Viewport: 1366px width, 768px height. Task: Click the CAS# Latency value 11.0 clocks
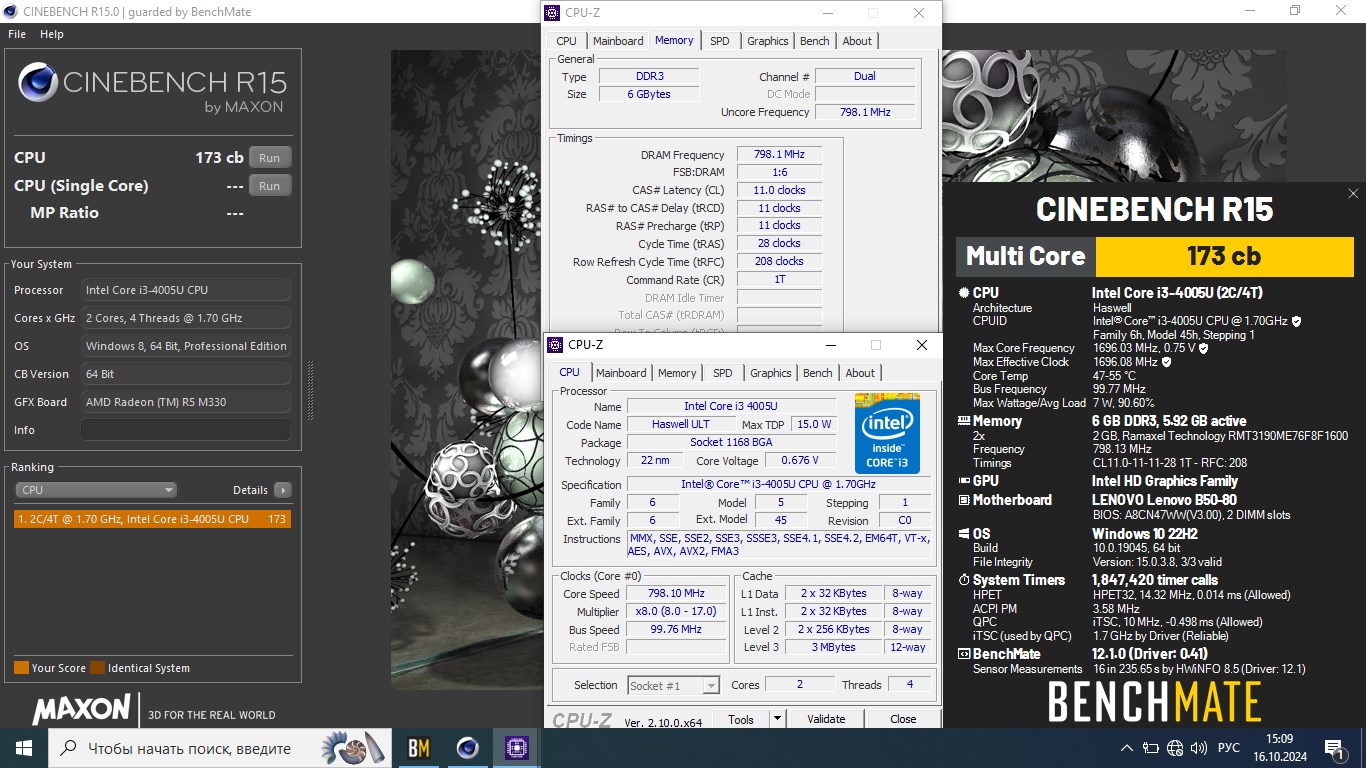[779, 190]
